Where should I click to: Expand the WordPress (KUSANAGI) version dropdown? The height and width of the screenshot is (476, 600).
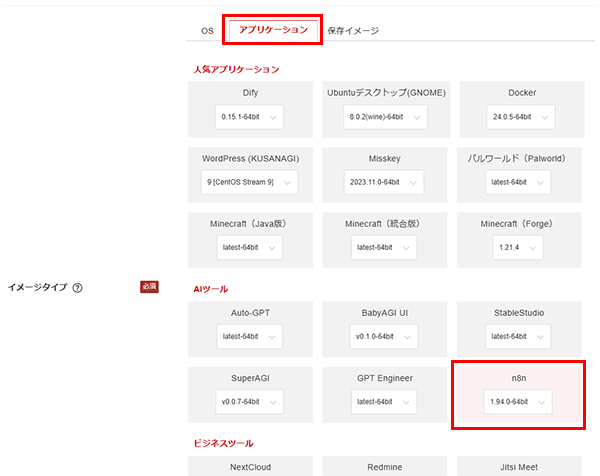pos(249,182)
